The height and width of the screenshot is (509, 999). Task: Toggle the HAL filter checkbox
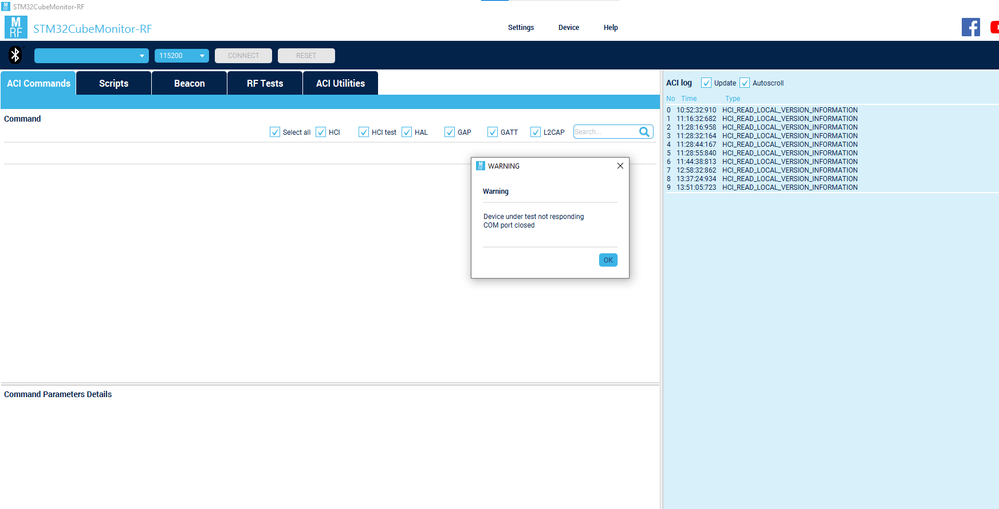click(406, 132)
